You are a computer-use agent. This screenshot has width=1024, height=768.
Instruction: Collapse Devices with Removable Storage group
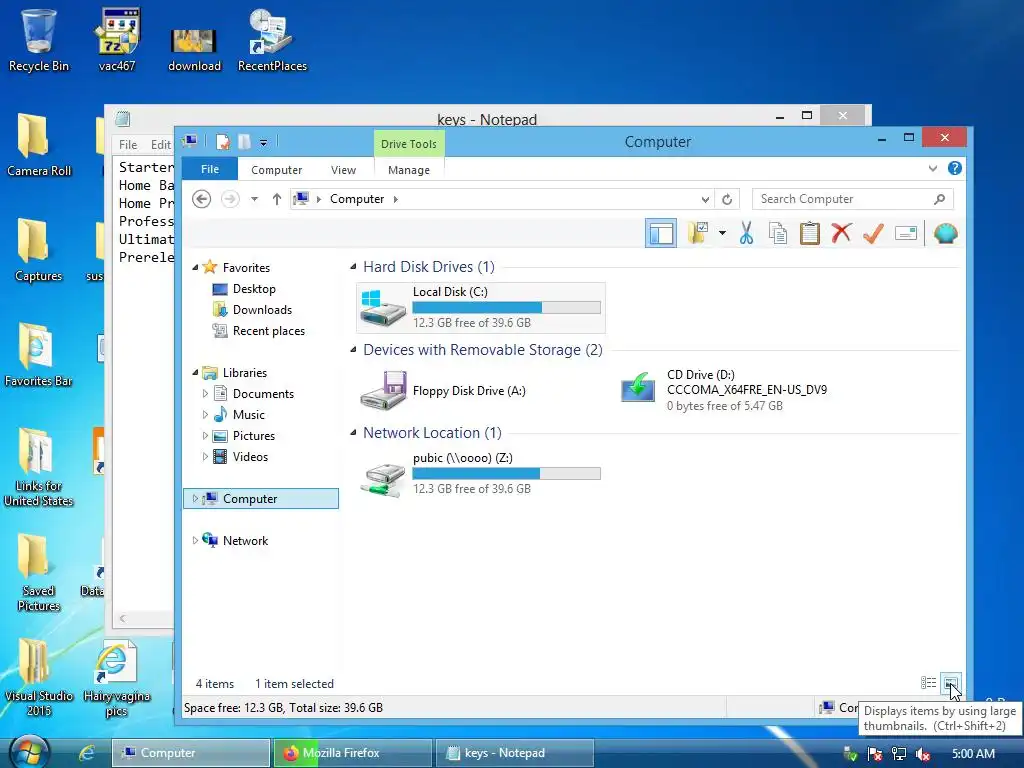(353, 349)
